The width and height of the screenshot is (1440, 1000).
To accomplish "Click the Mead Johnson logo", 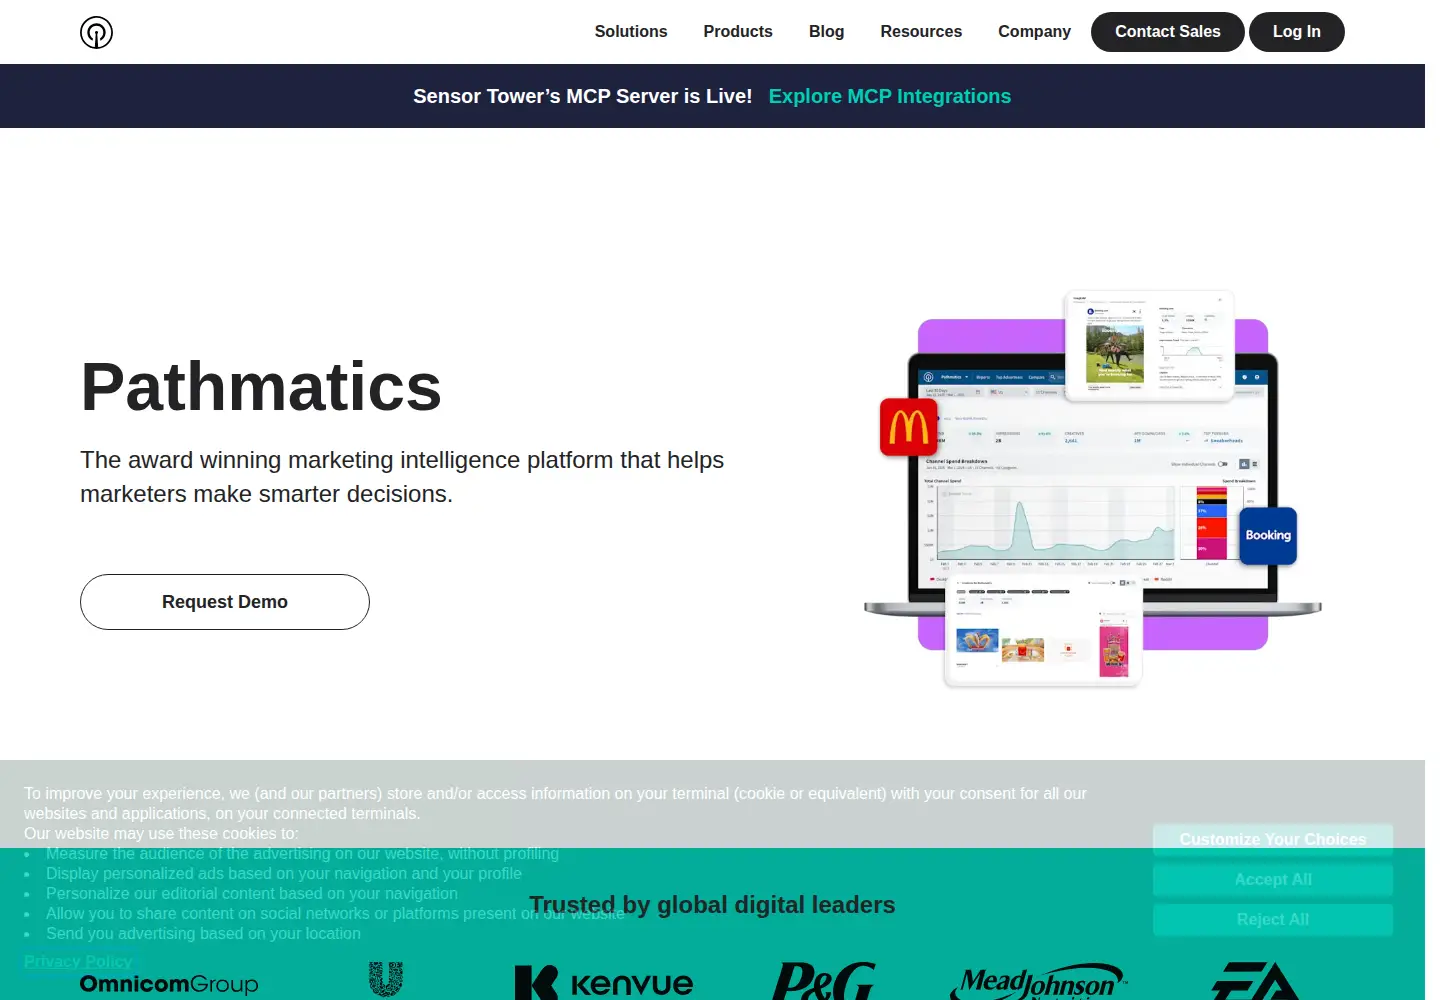I will pos(1040,982).
